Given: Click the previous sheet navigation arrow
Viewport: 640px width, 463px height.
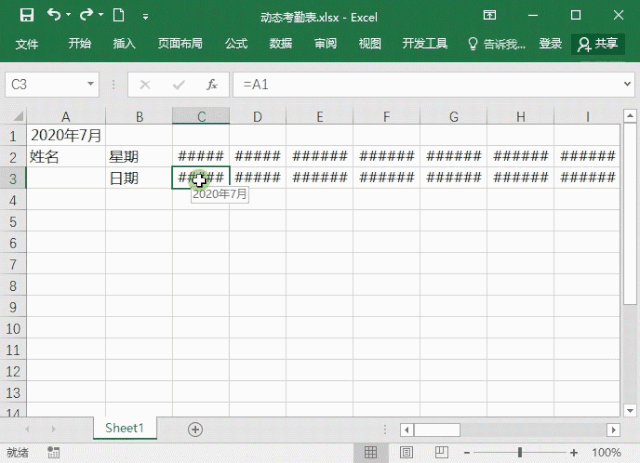Looking at the screenshot, I should (27, 429).
